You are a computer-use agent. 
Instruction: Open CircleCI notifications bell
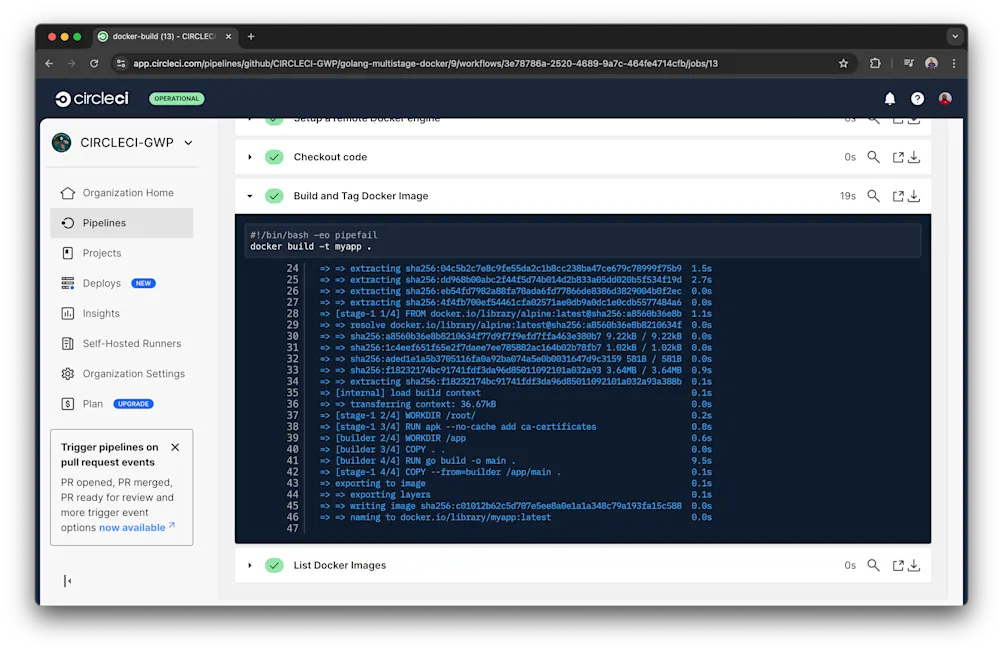(x=889, y=98)
